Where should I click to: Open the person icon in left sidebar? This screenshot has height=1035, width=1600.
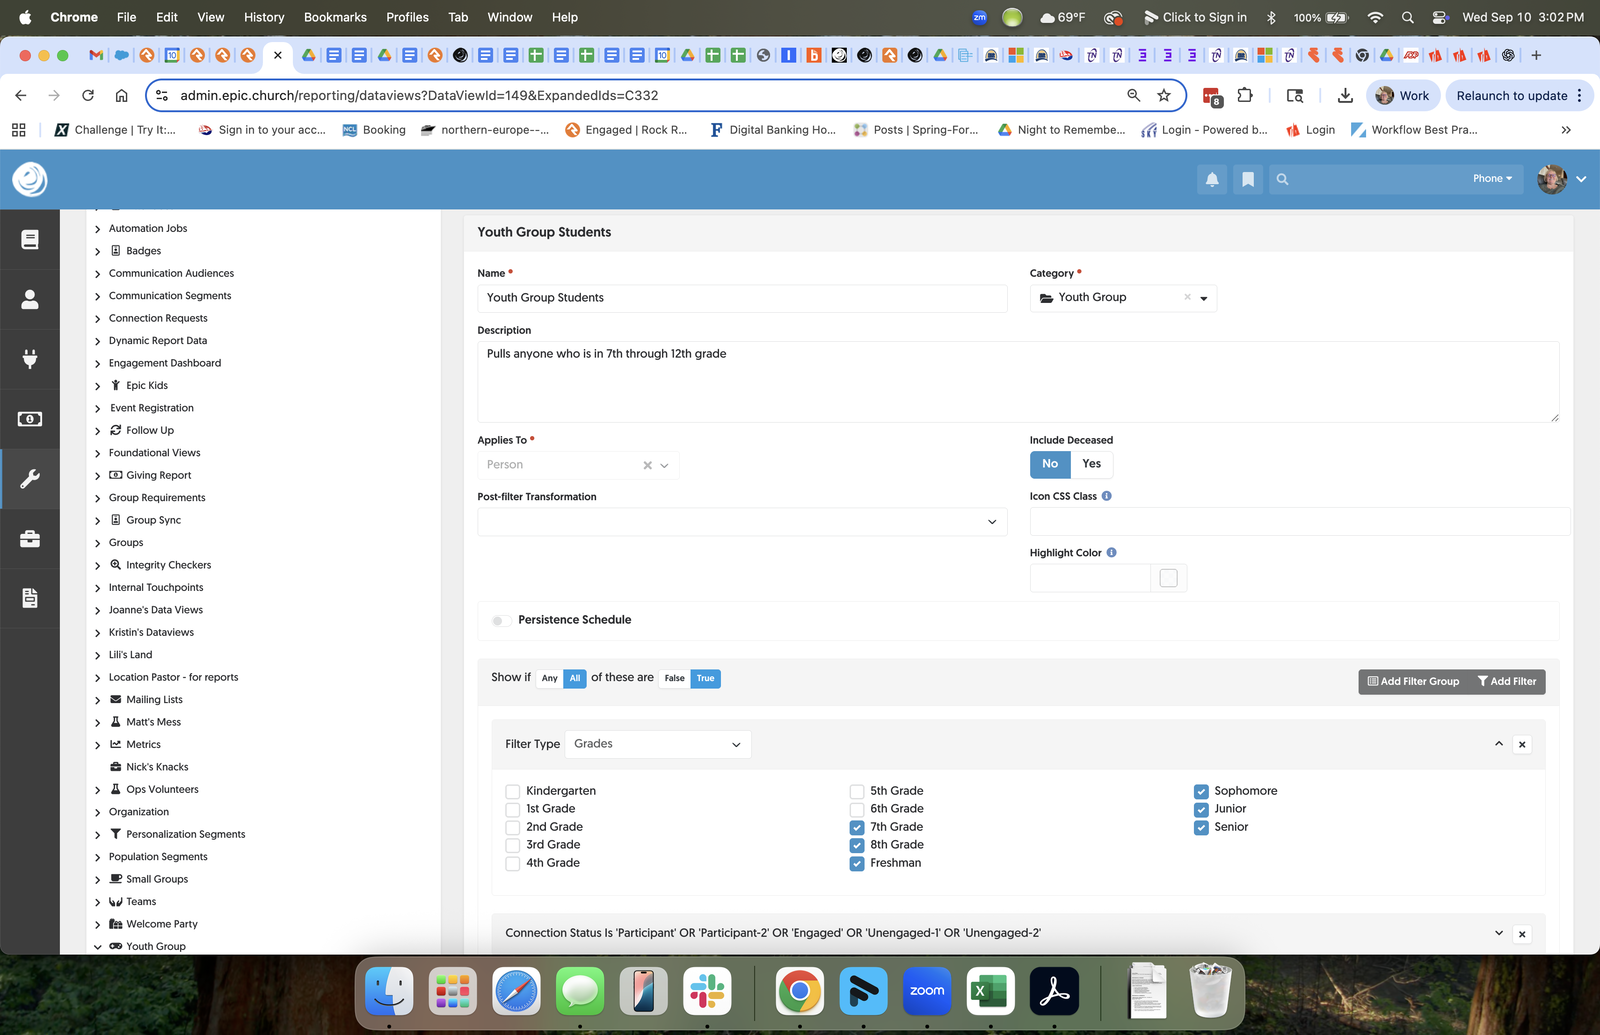point(30,299)
